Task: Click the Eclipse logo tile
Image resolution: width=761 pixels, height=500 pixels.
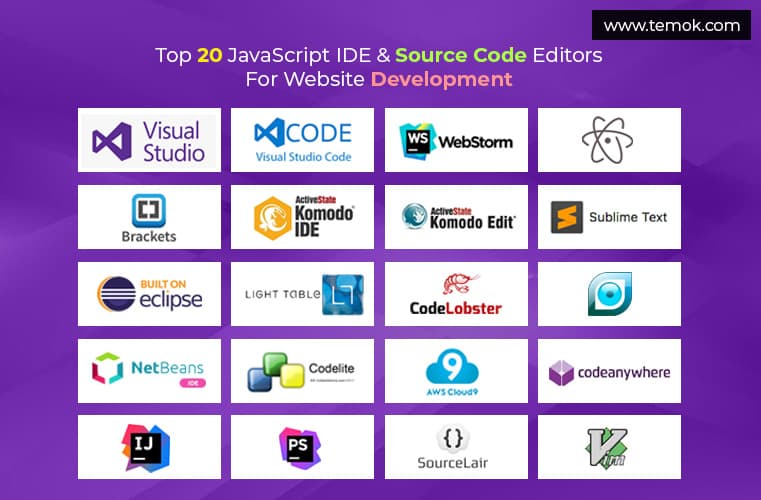Action: click(149, 294)
